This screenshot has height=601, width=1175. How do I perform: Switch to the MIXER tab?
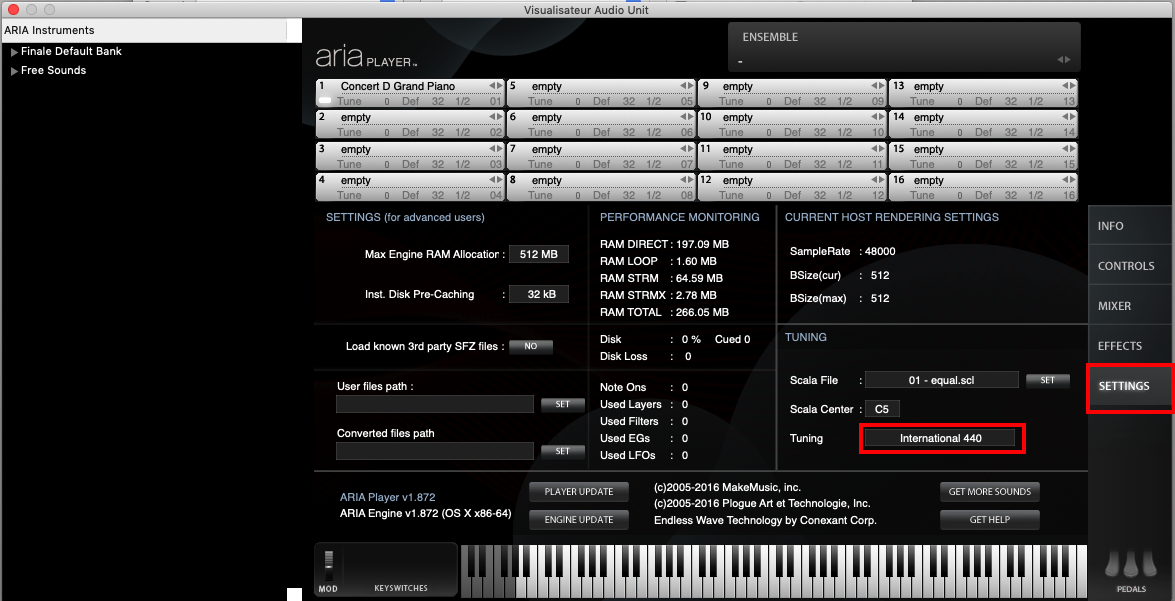1114,306
